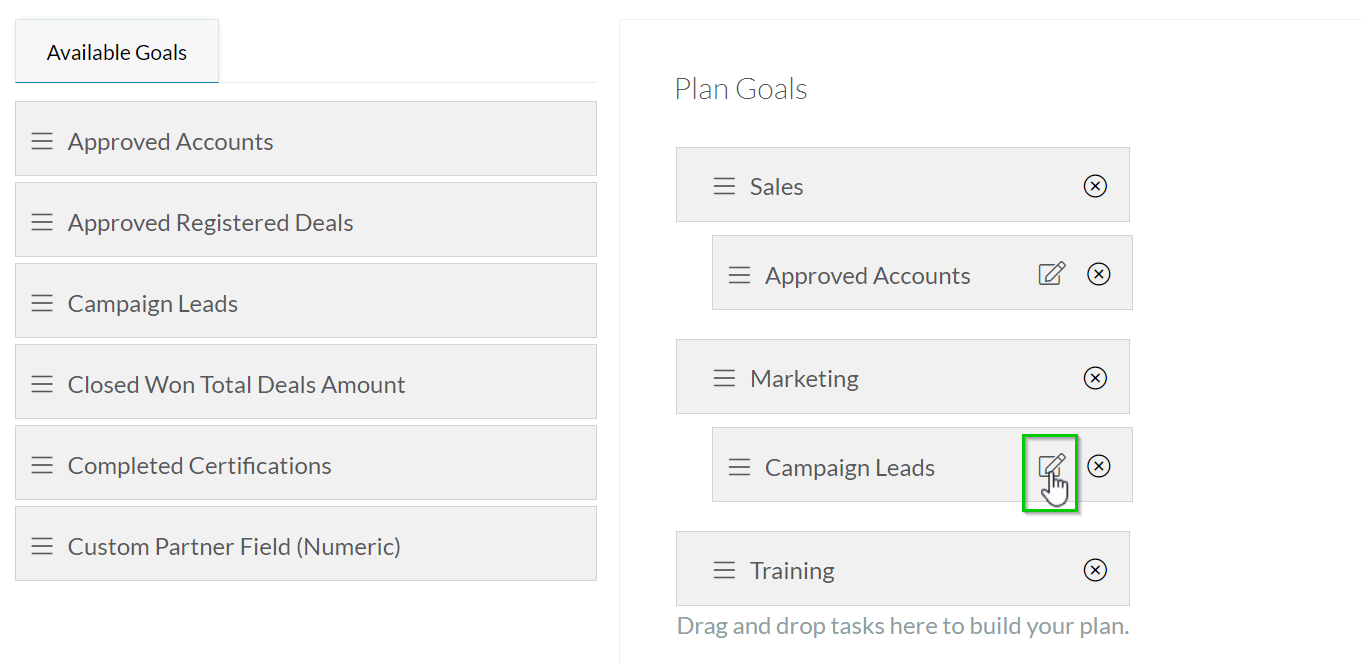The width and height of the screenshot is (1361, 664).
Task: Grab the drag handle of Campaign Leads
Action: 739,466
